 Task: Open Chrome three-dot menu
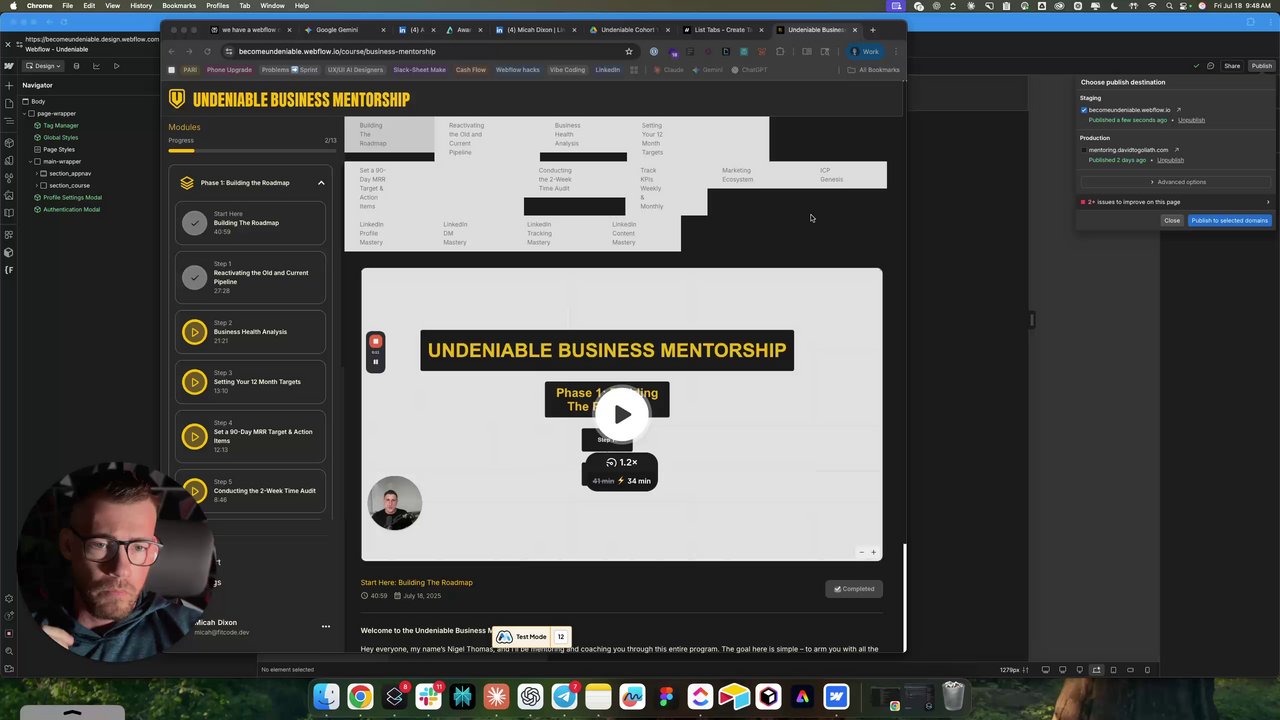coord(896,51)
